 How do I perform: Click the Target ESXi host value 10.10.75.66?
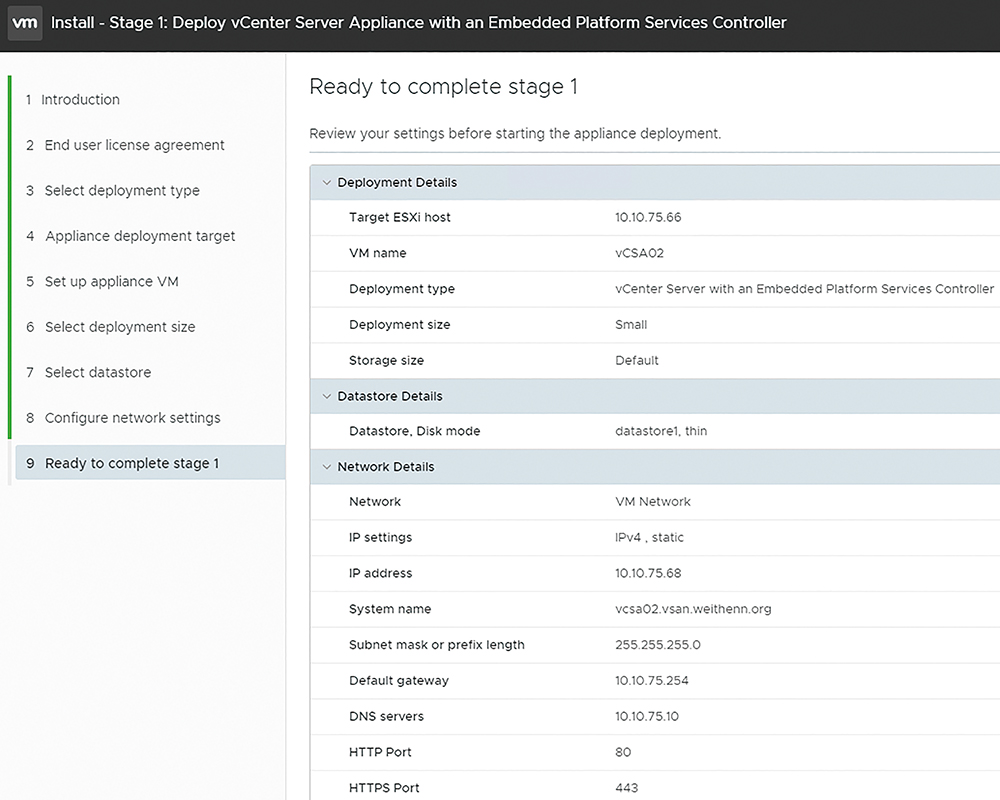click(x=648, y=218)
